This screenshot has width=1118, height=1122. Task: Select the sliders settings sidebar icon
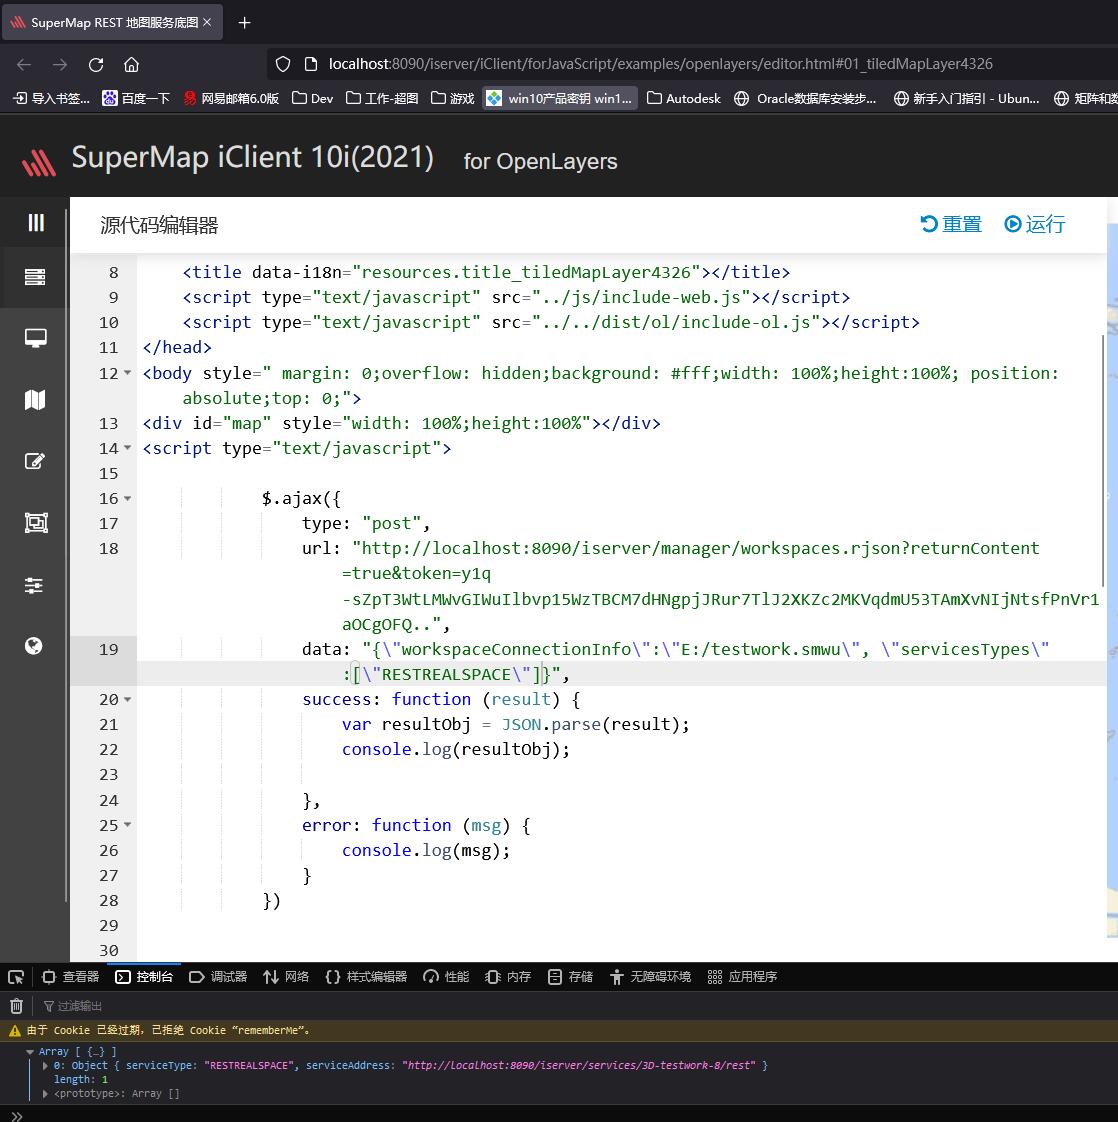pos(34,586)
